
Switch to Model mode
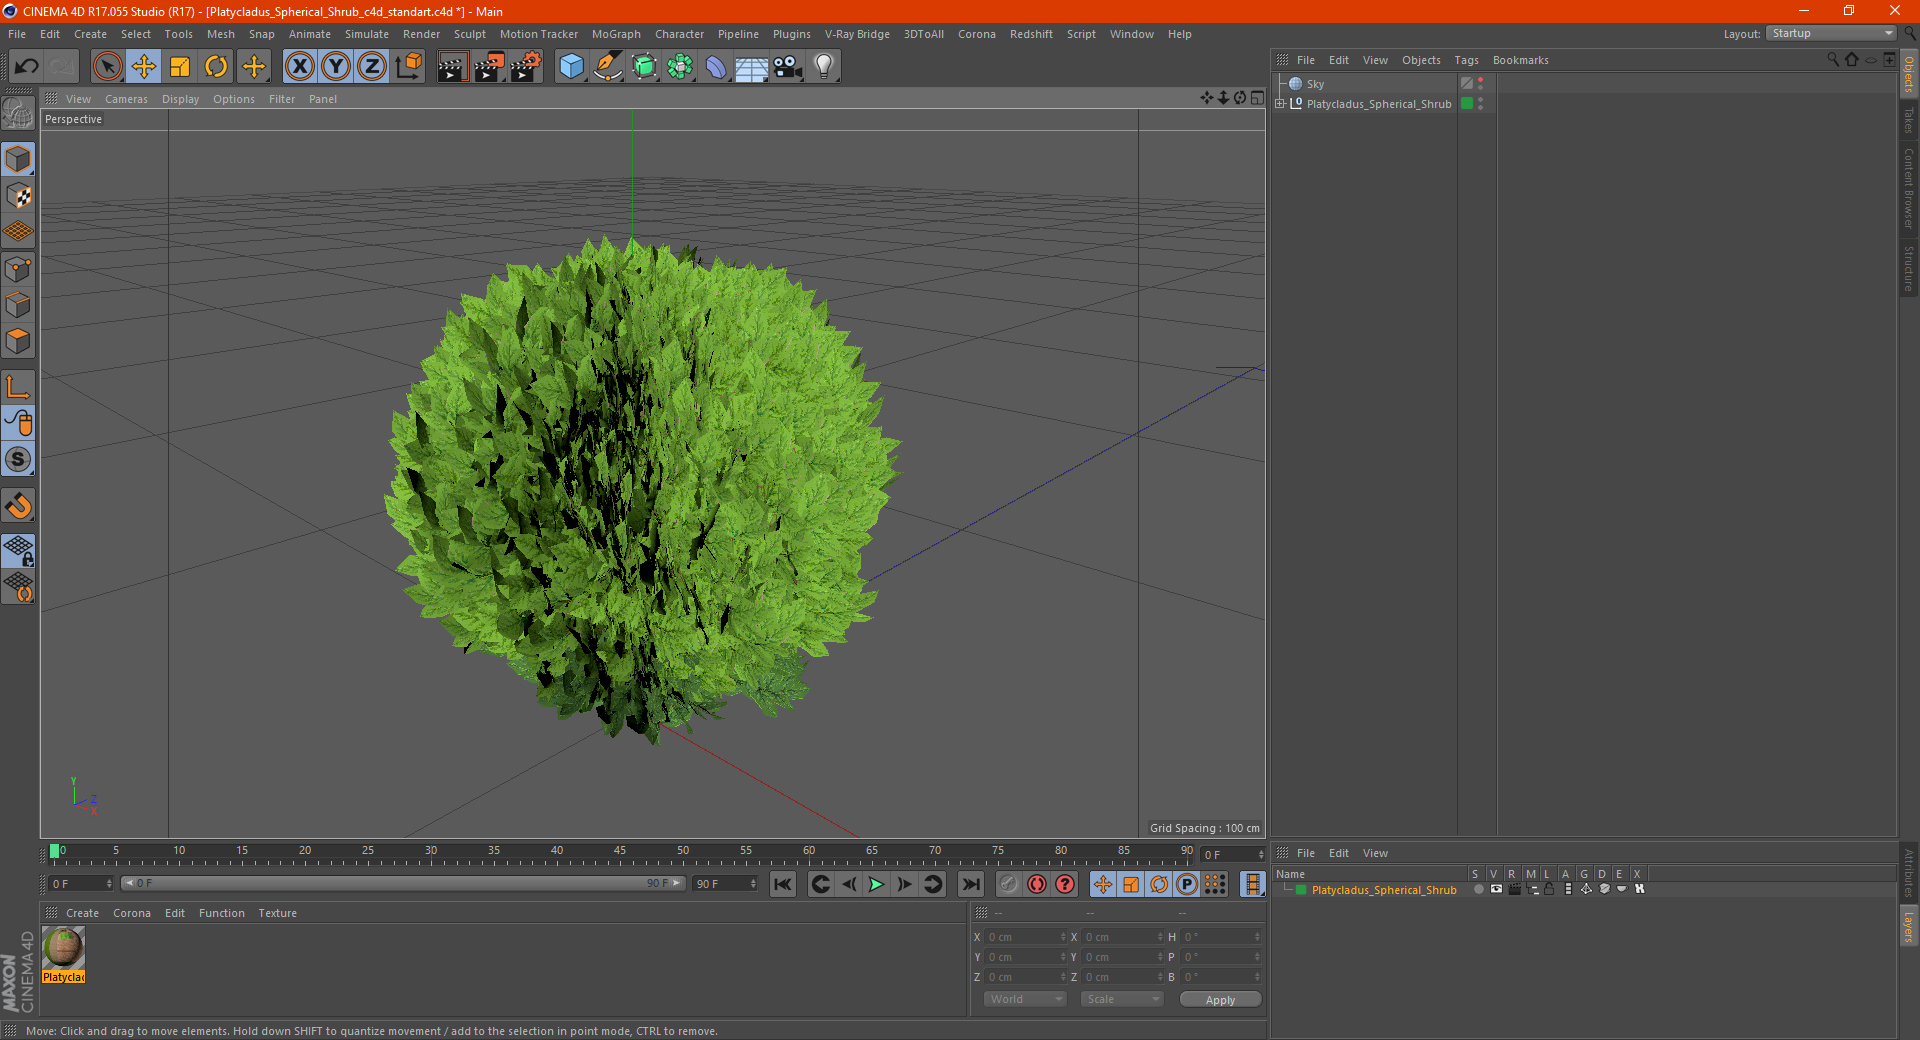18,159
